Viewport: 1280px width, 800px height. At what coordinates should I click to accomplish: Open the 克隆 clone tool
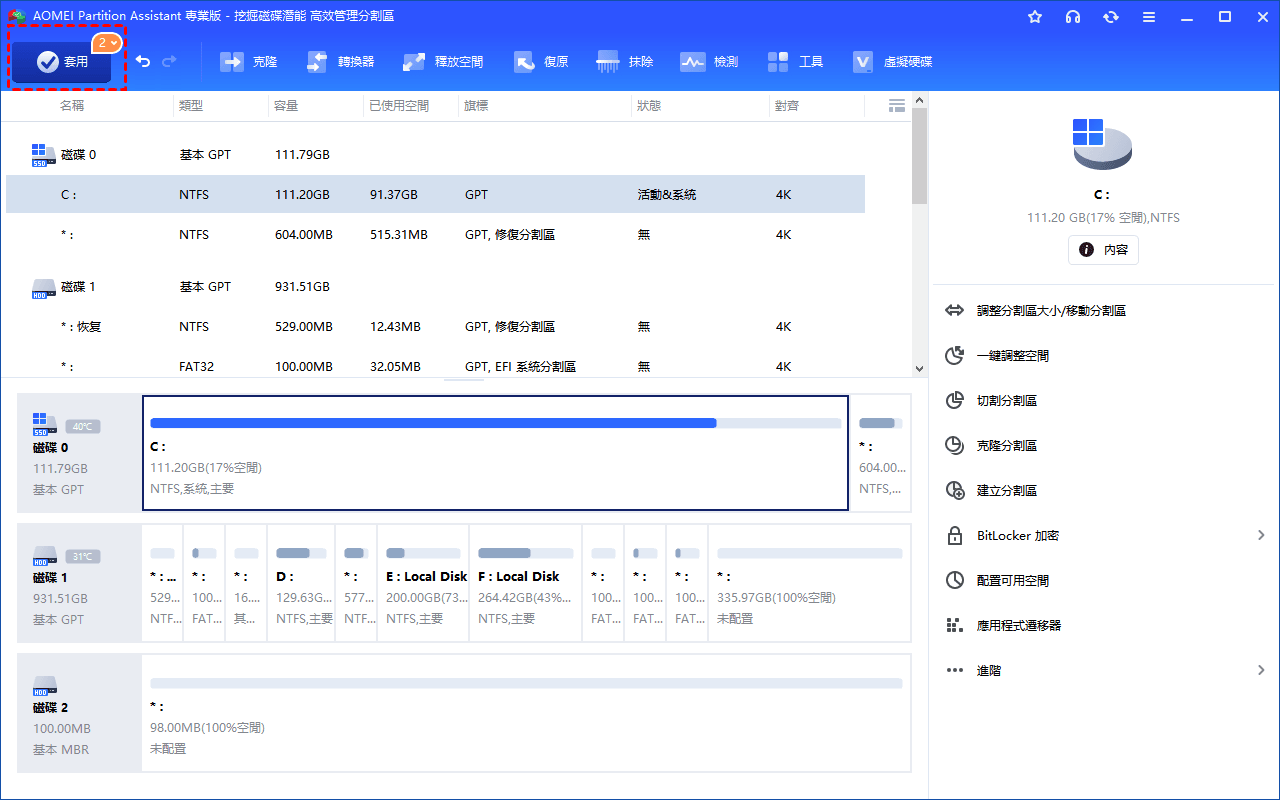pos(249,62)
